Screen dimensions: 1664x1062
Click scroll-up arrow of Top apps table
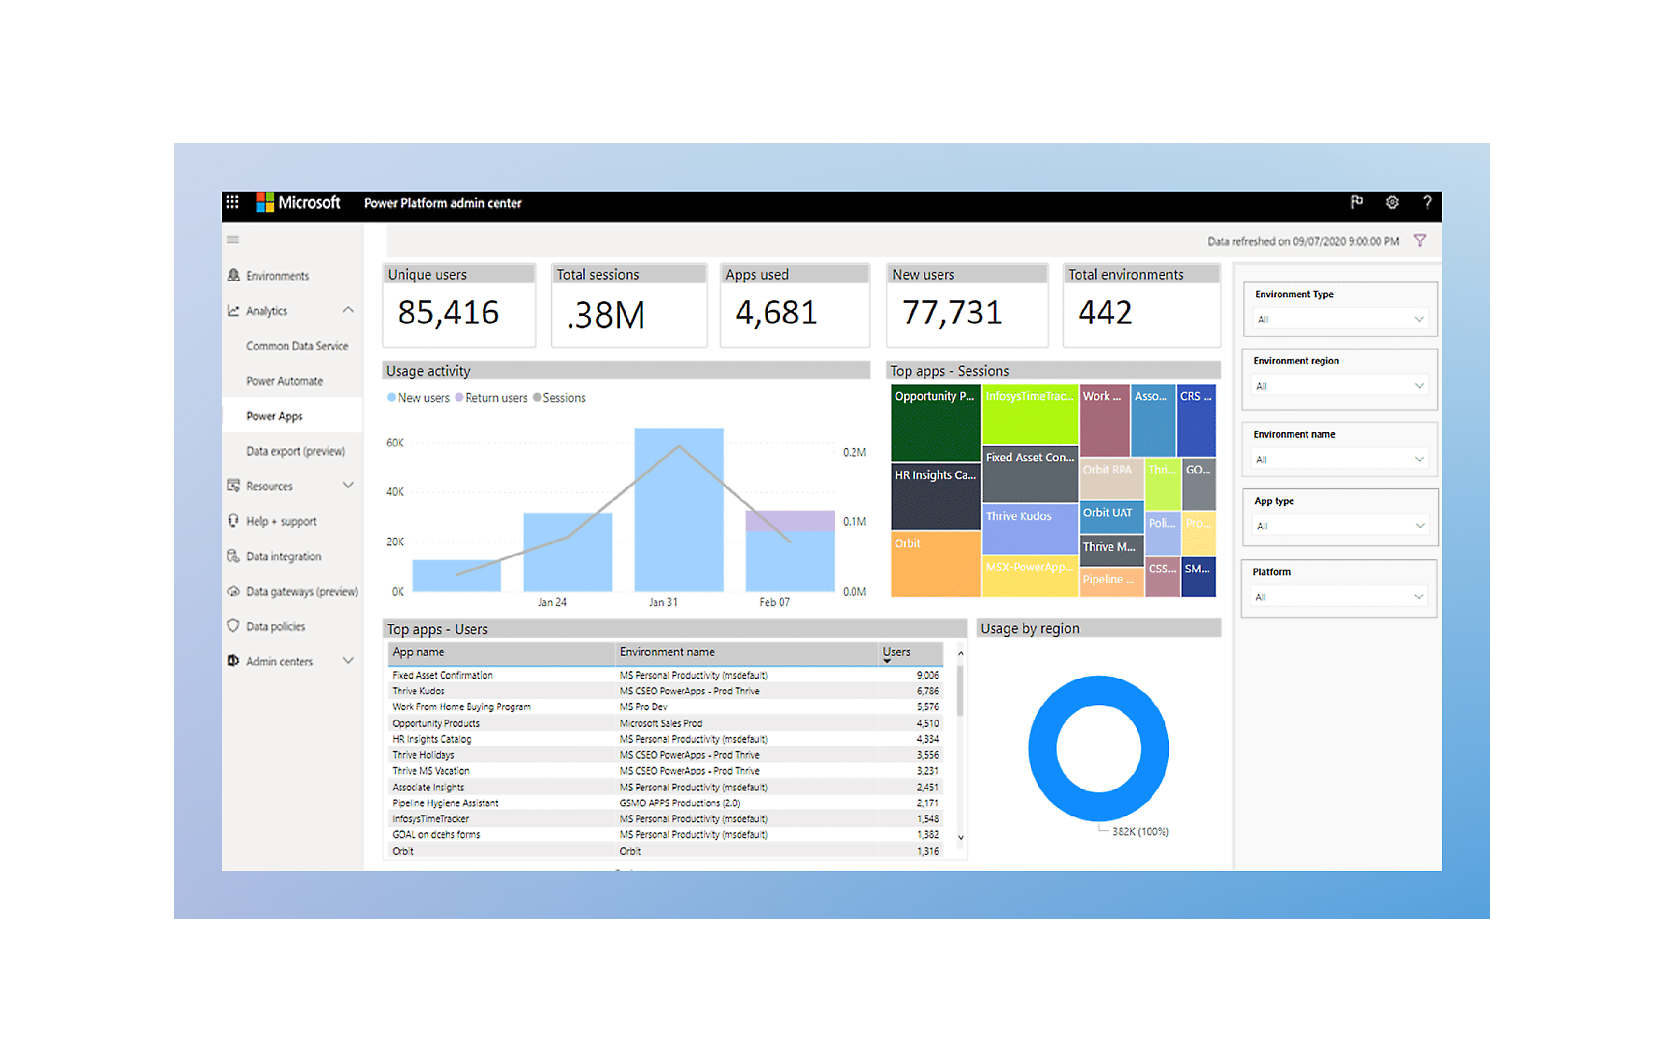tap(960, 653)
